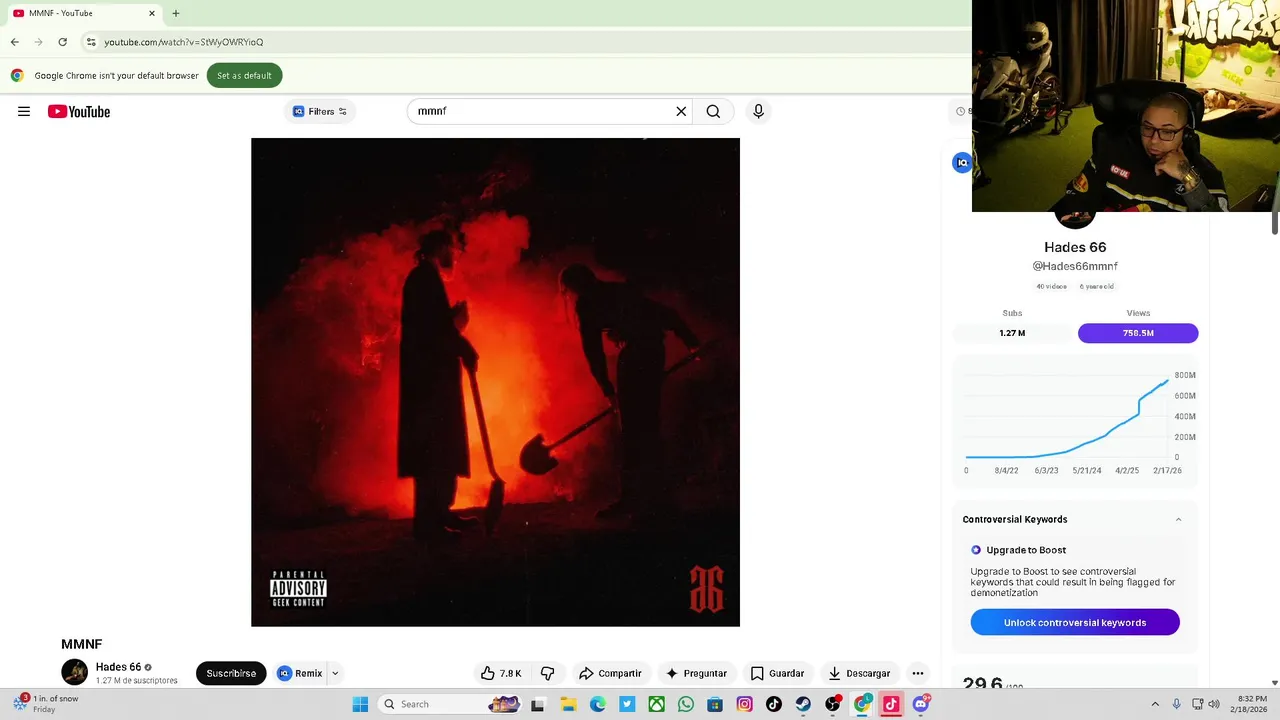
Task: Open the Hades 66 channel avatar
Action: tap(75, 672)
